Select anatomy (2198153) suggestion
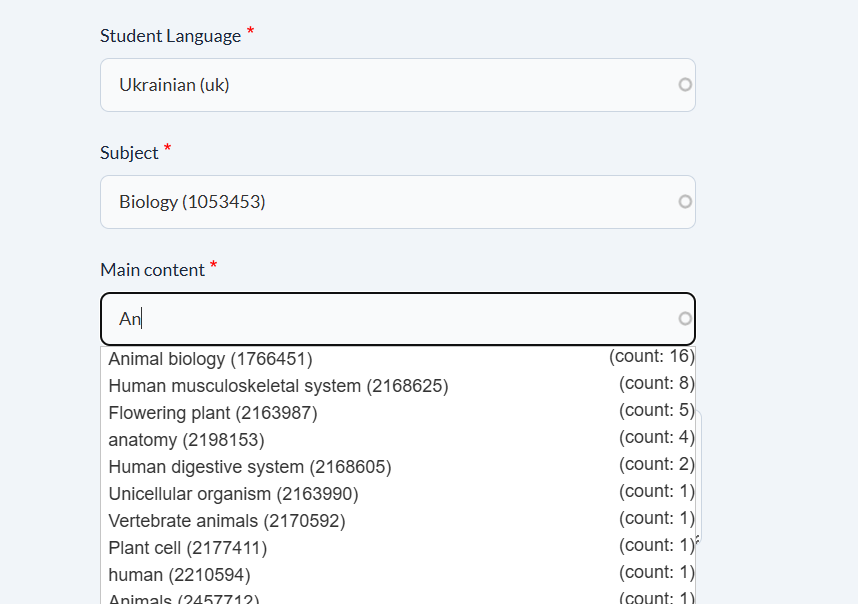The height and width of the screenshot is (604, 858). click(186, 440)
